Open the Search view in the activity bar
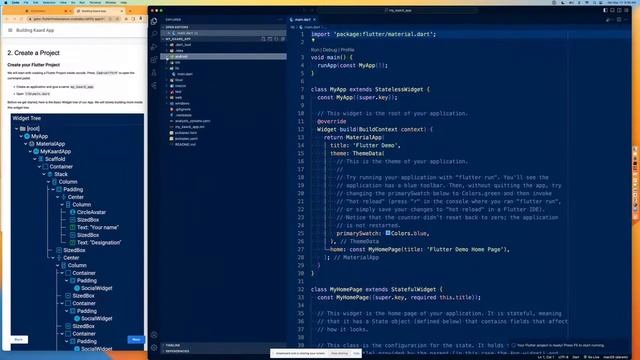 (154, 33)
